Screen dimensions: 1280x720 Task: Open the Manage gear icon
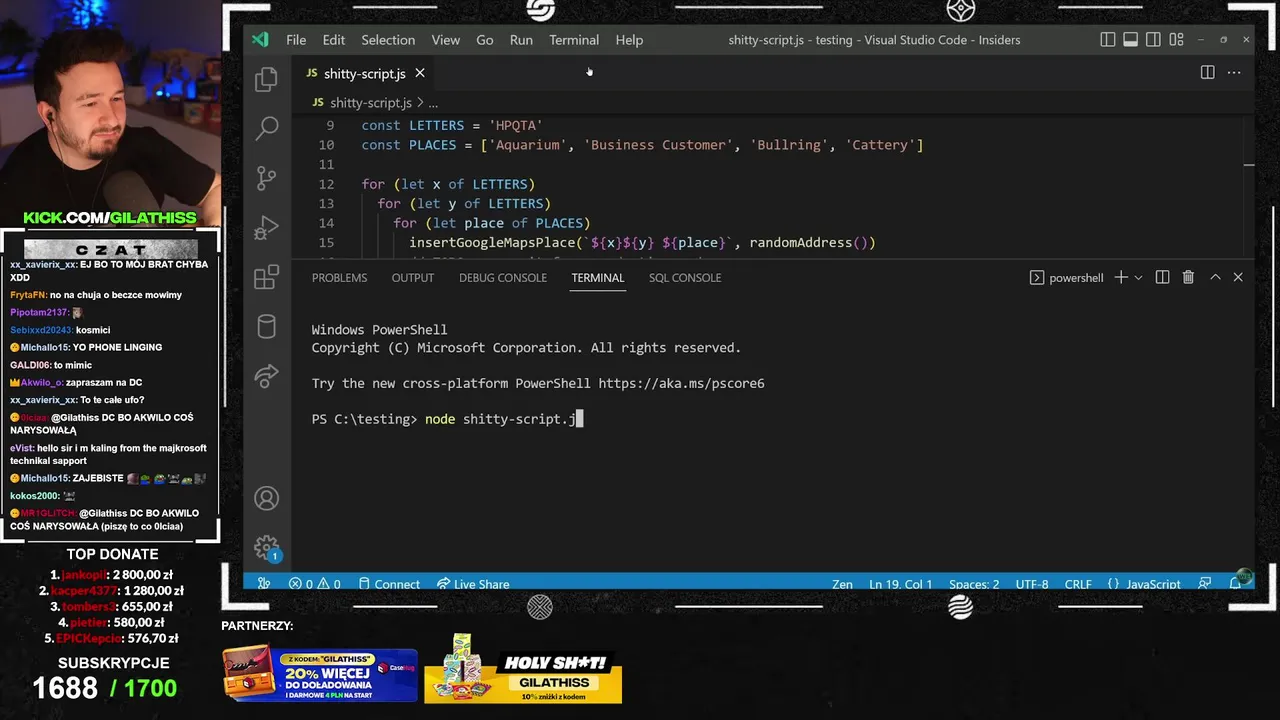point(266,547)
